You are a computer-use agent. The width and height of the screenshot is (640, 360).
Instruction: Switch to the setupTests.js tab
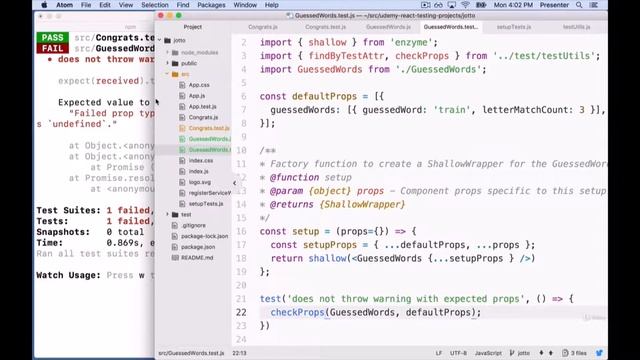click(x=514, y=27)
